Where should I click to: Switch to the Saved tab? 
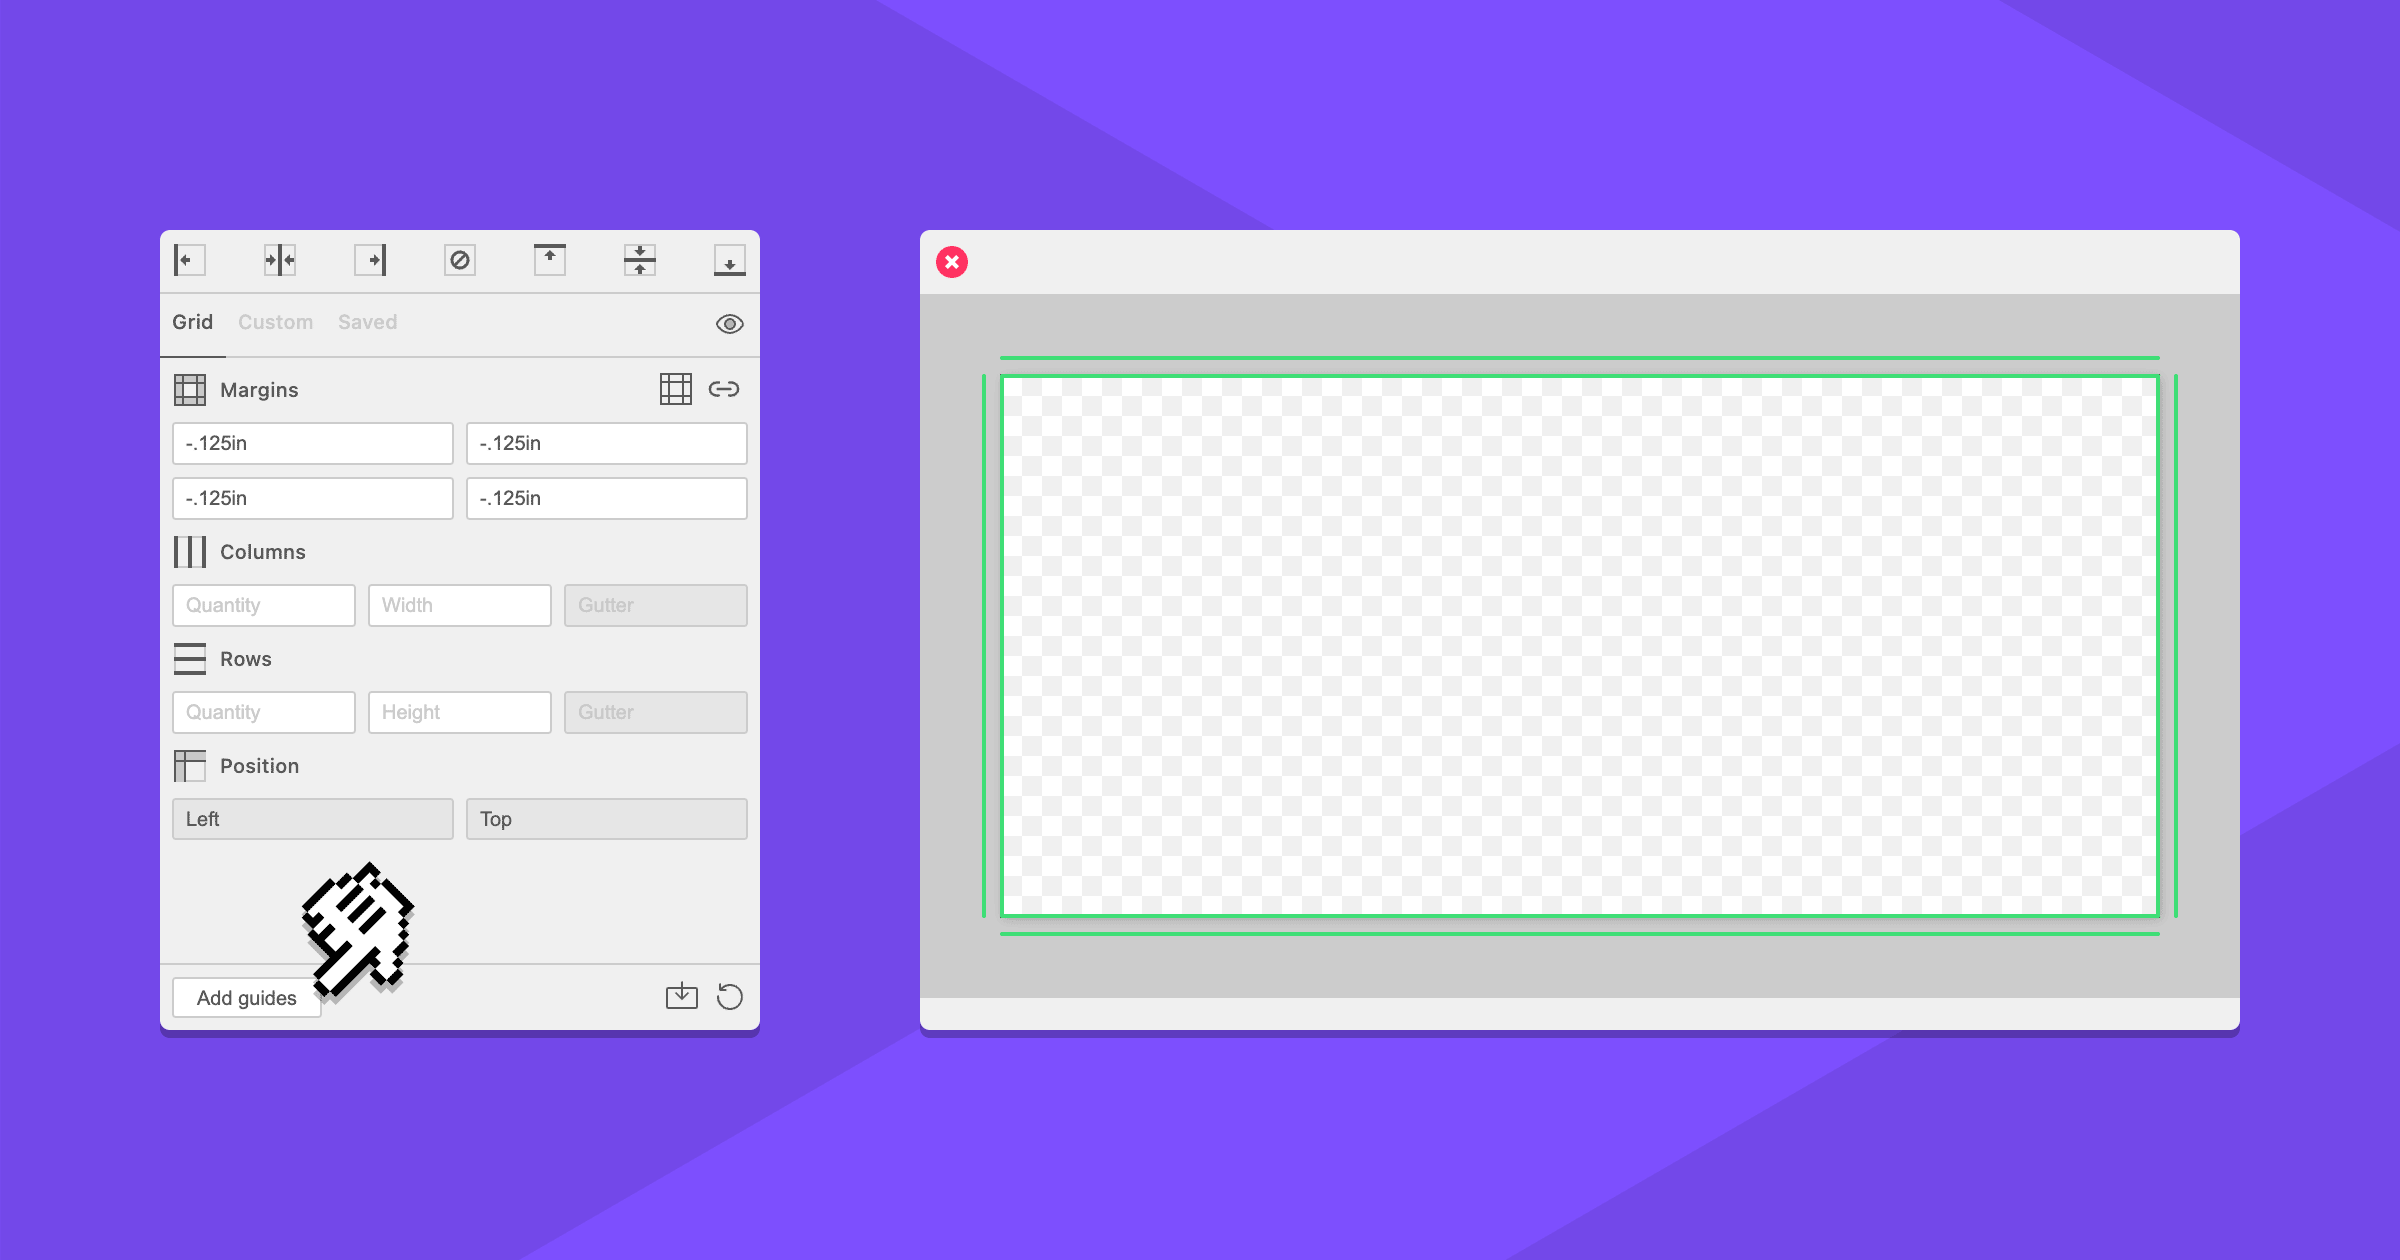pos(367,322)
